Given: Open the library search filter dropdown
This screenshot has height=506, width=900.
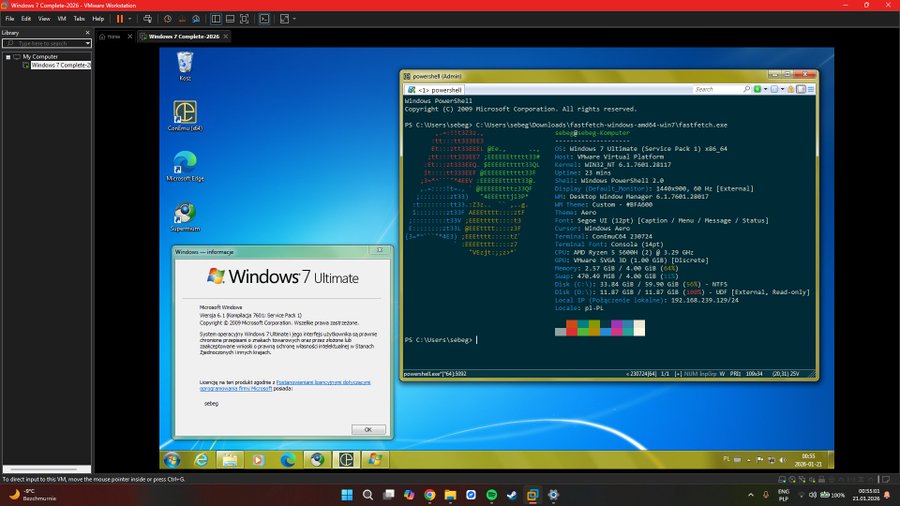Looking at the screenshot, I should [x=88, y=43].
